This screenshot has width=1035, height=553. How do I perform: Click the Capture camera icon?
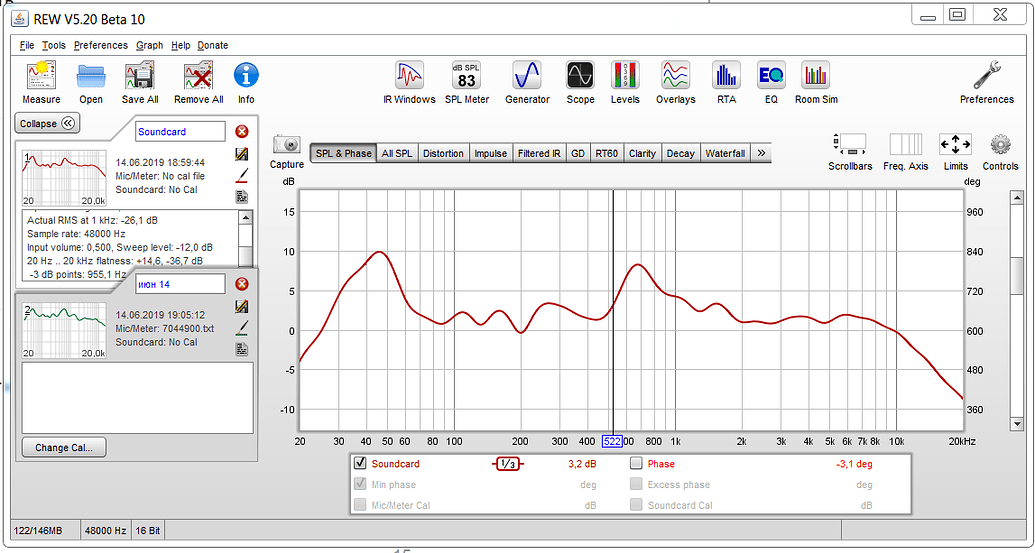pos(287,145)
